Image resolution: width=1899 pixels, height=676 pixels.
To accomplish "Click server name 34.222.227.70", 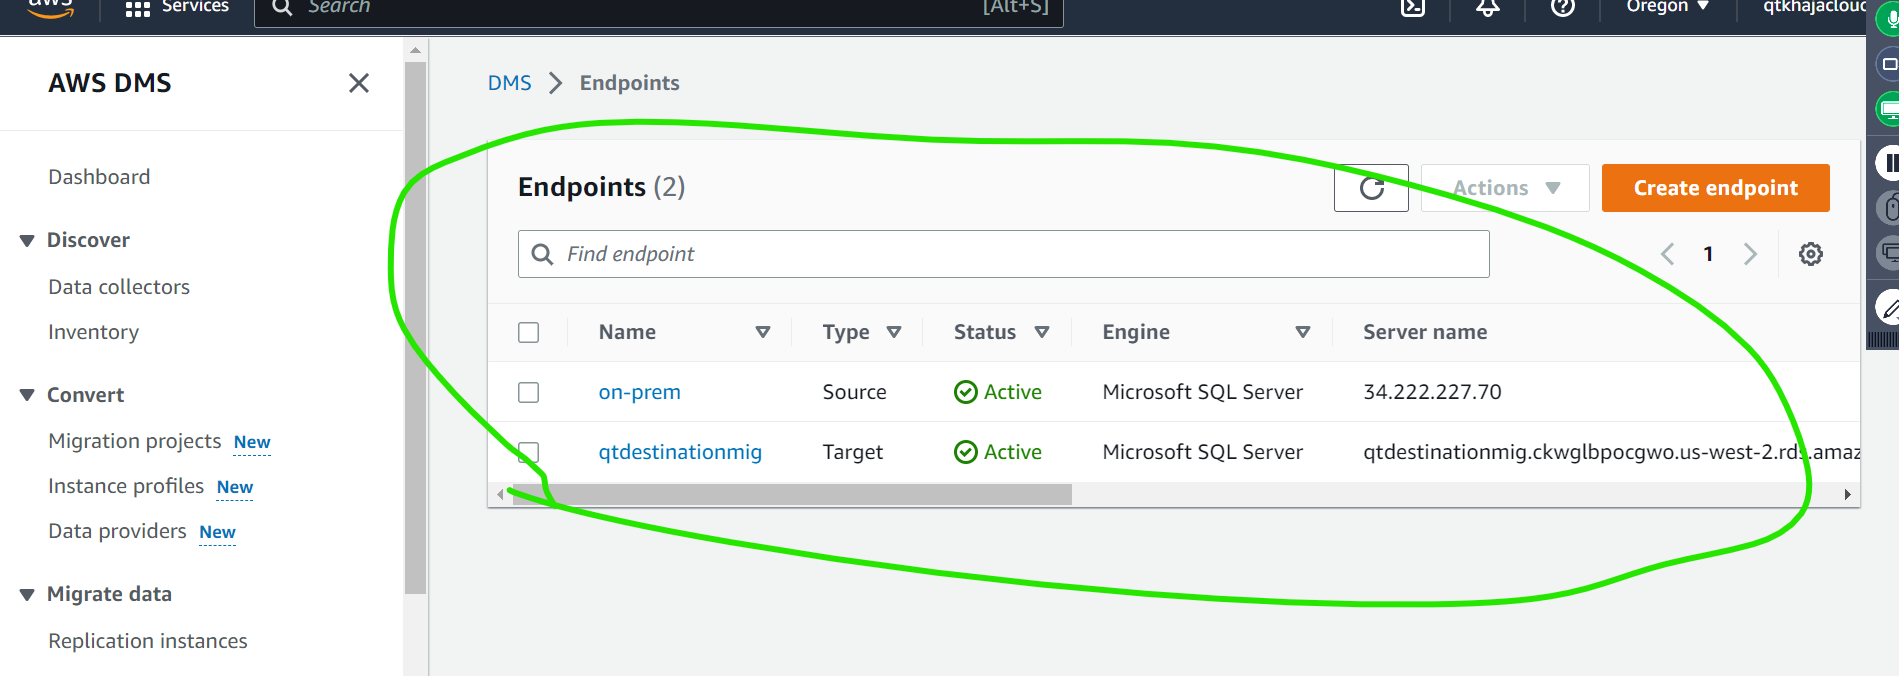I will coord(1432,392).
